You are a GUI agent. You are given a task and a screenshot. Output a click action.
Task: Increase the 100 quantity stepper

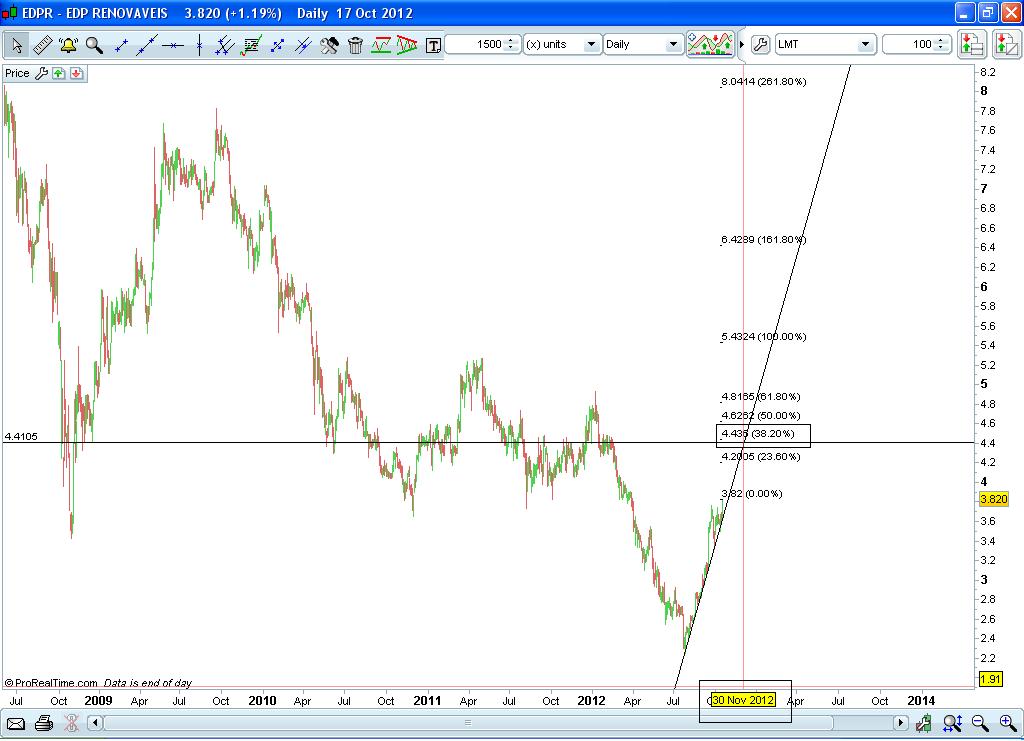tap(941, 40)
